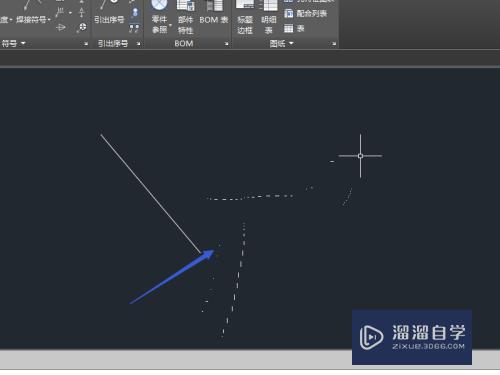Select the horizontal dashed line in the drawing

[x=249, y=197]
